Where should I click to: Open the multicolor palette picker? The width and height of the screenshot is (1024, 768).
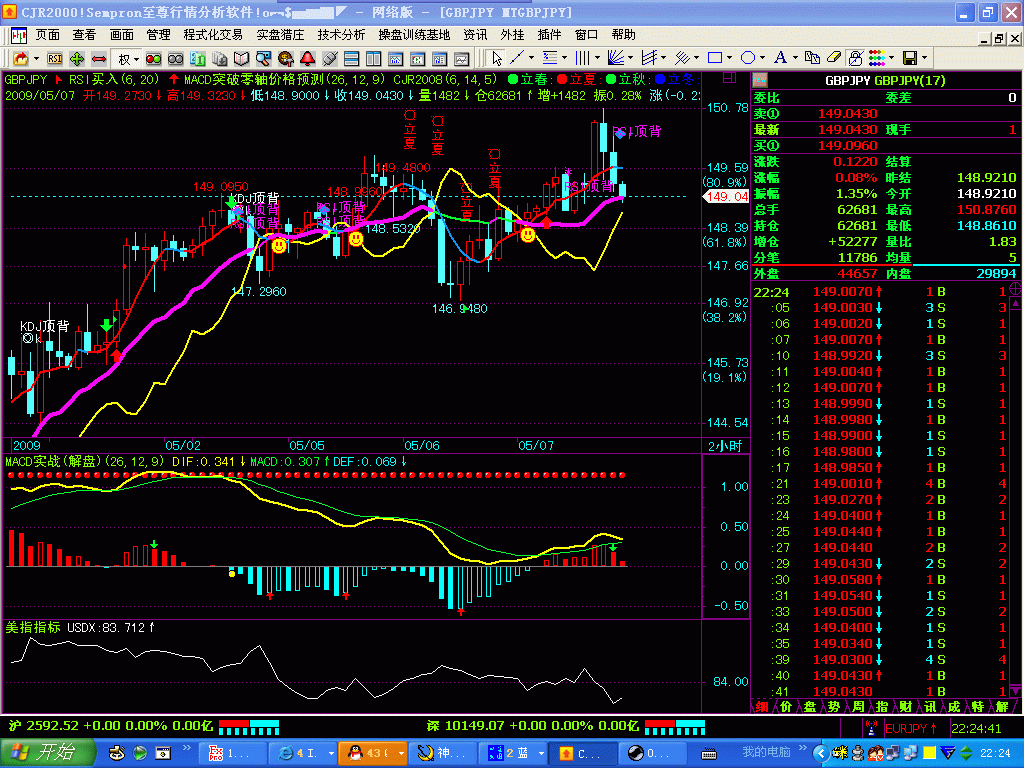[876, 58]
